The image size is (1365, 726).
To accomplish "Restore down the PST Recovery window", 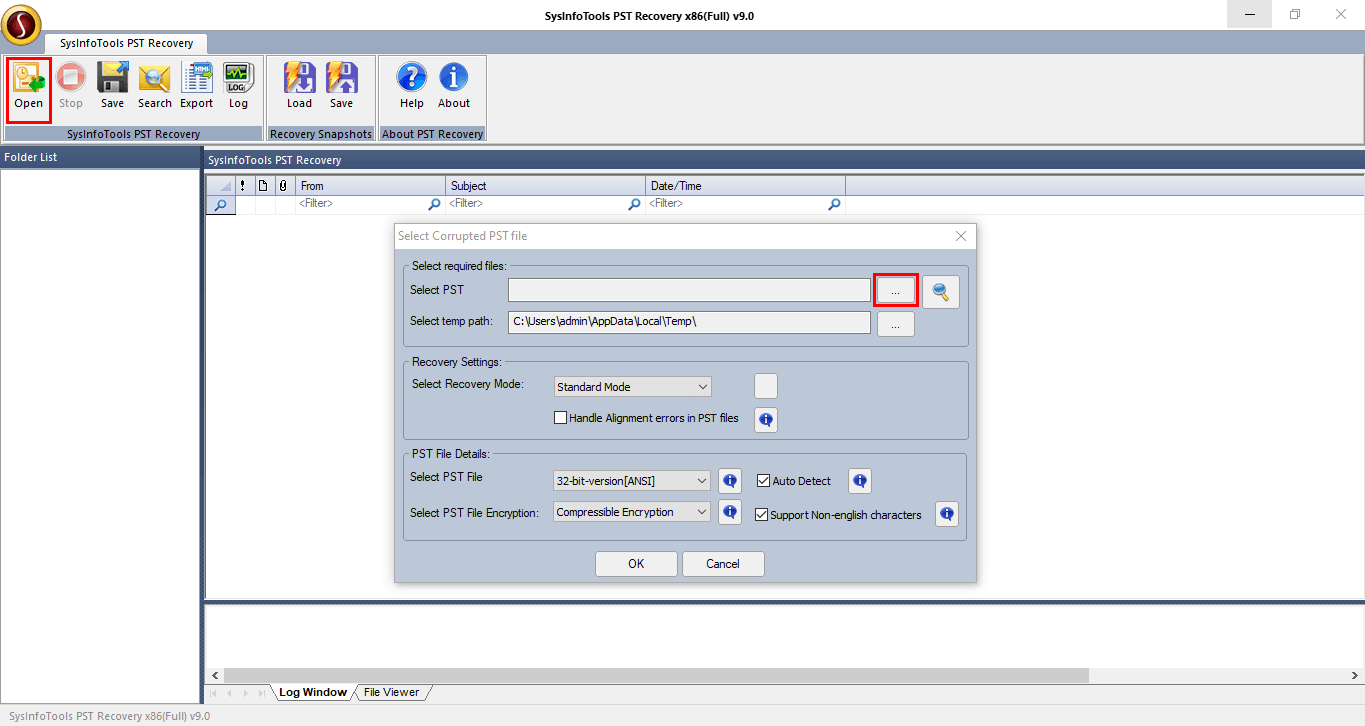I will coord(1295,14).
